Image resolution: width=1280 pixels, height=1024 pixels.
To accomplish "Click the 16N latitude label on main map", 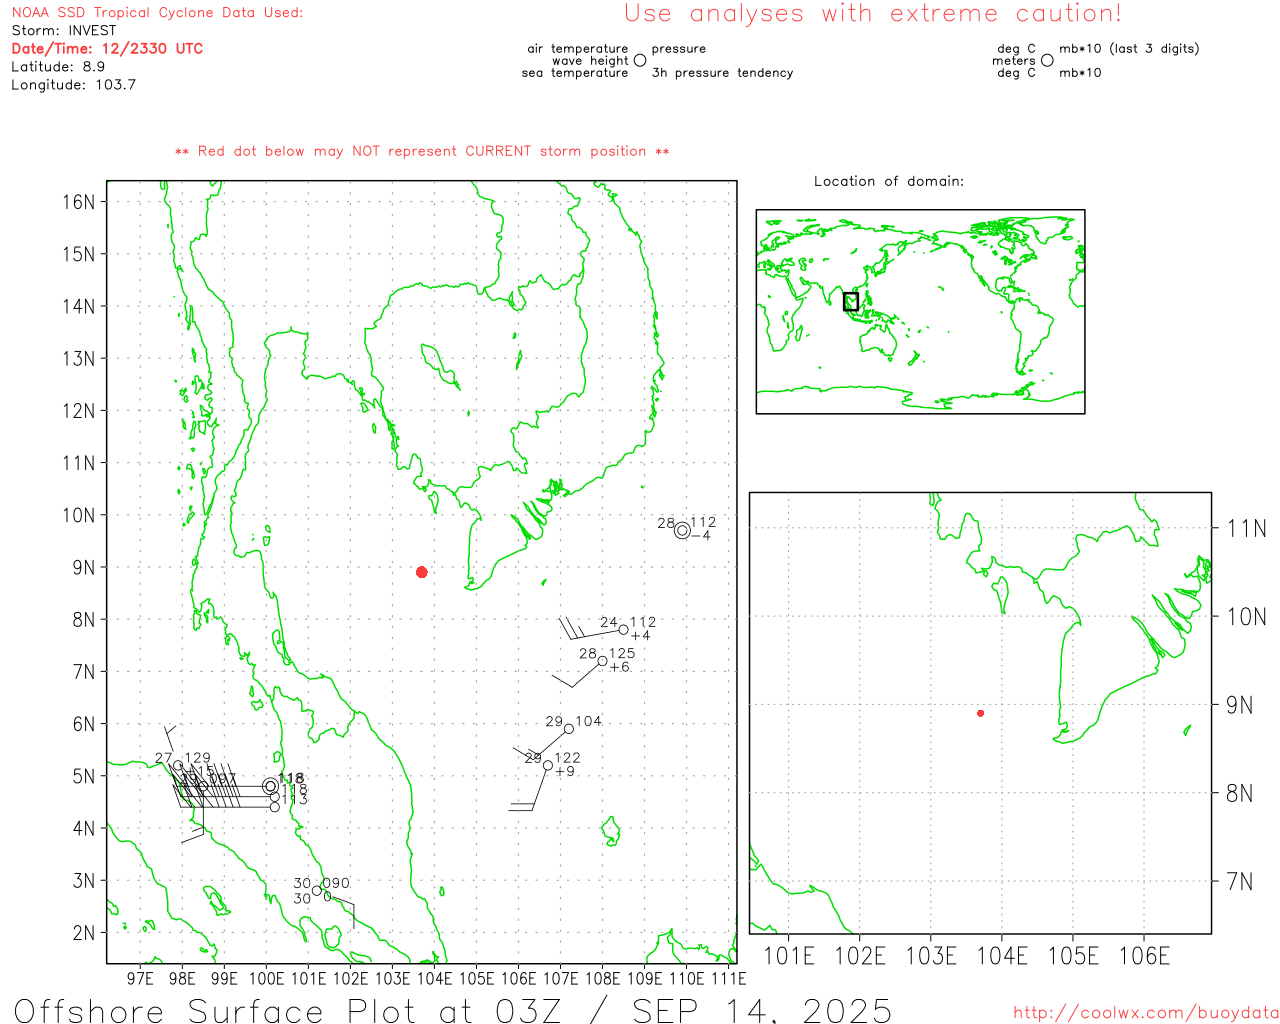I will click(x=78, y=202).
